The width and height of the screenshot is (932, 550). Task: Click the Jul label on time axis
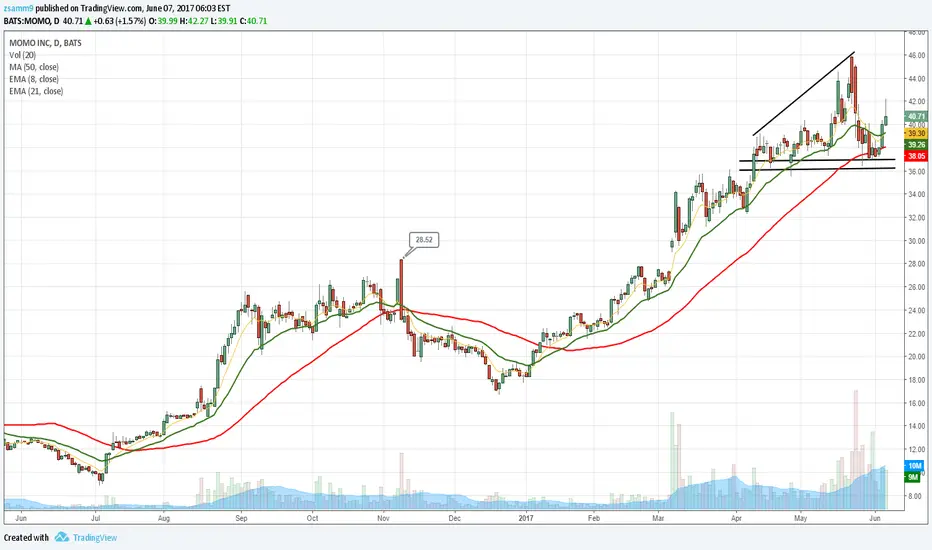tap(96, 518)
